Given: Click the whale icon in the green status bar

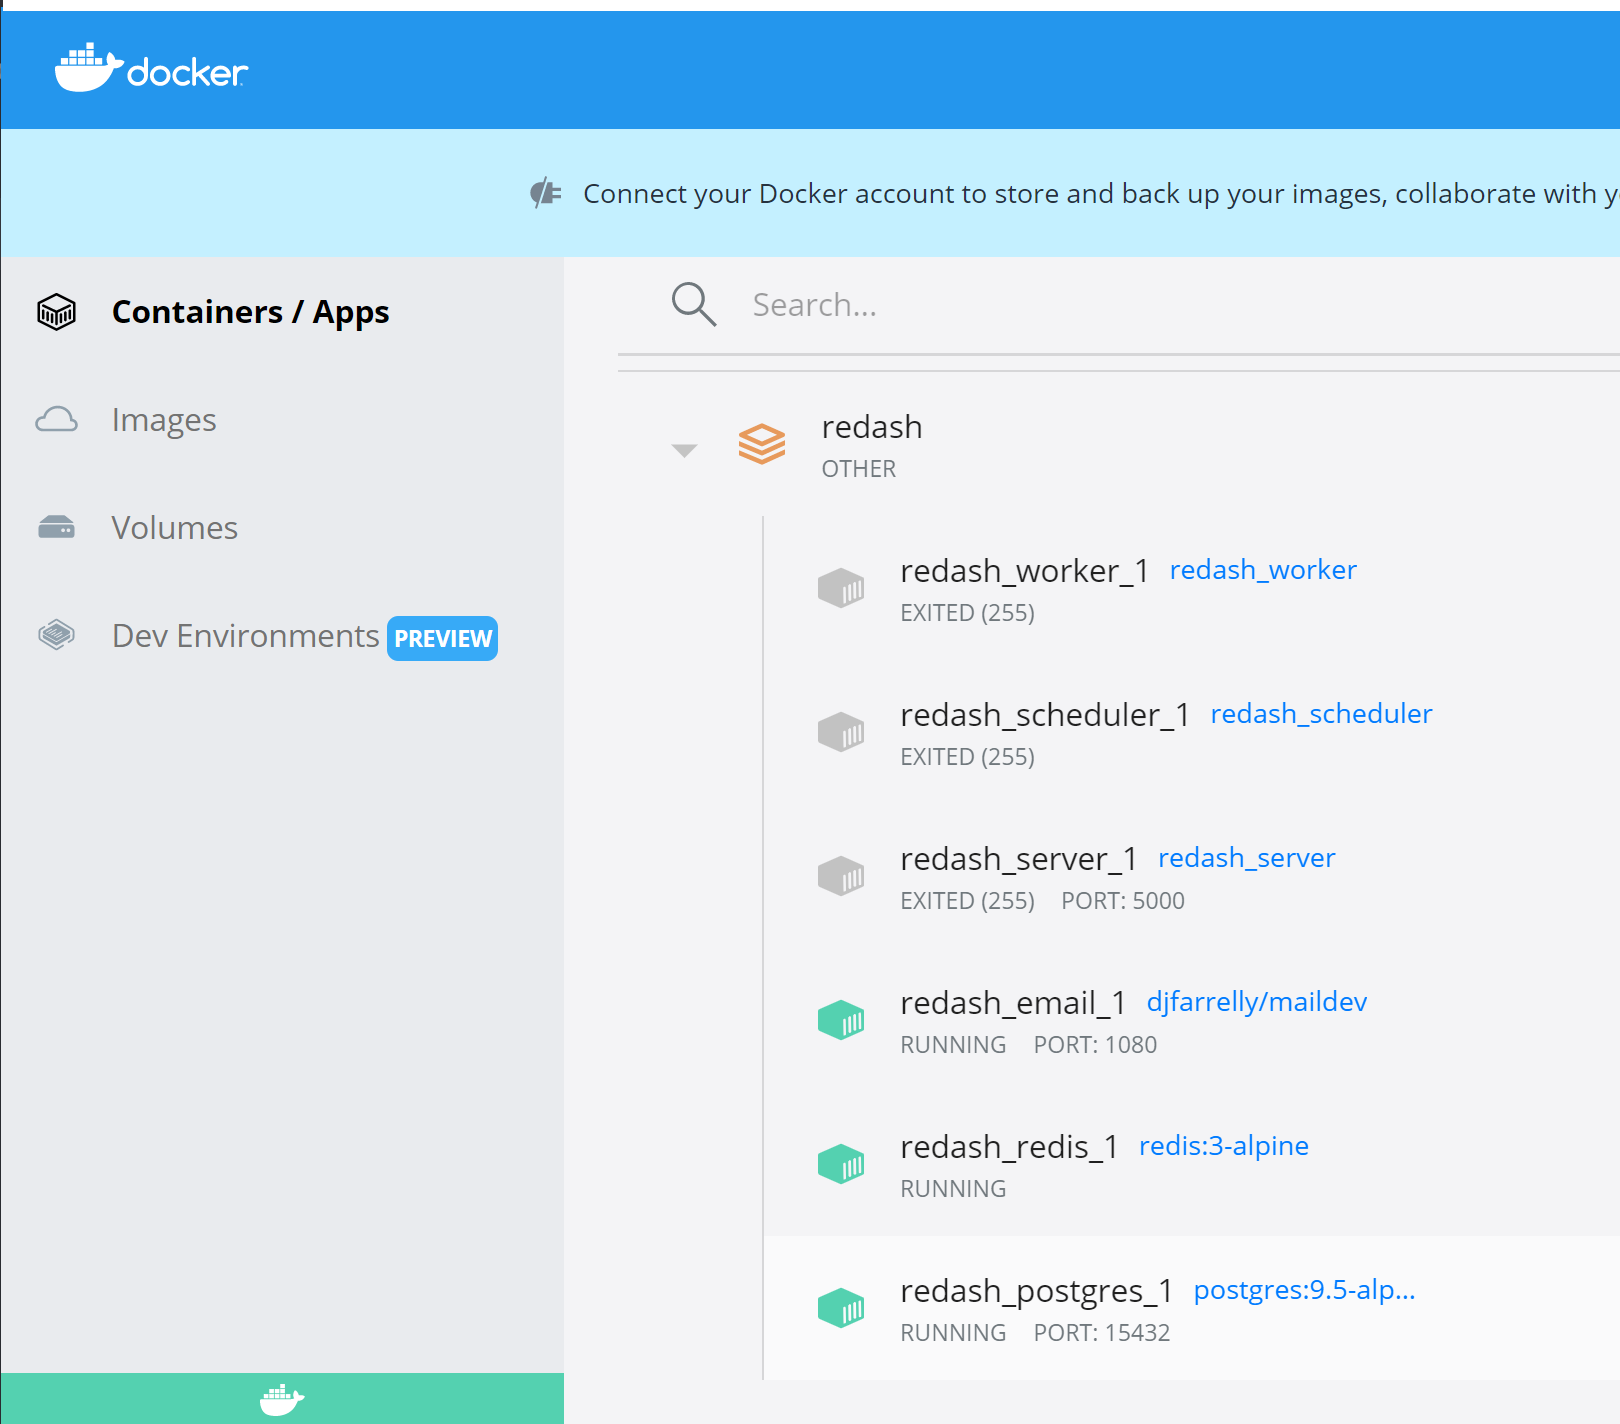Looking at the screenshot, I should [282, 1399].
